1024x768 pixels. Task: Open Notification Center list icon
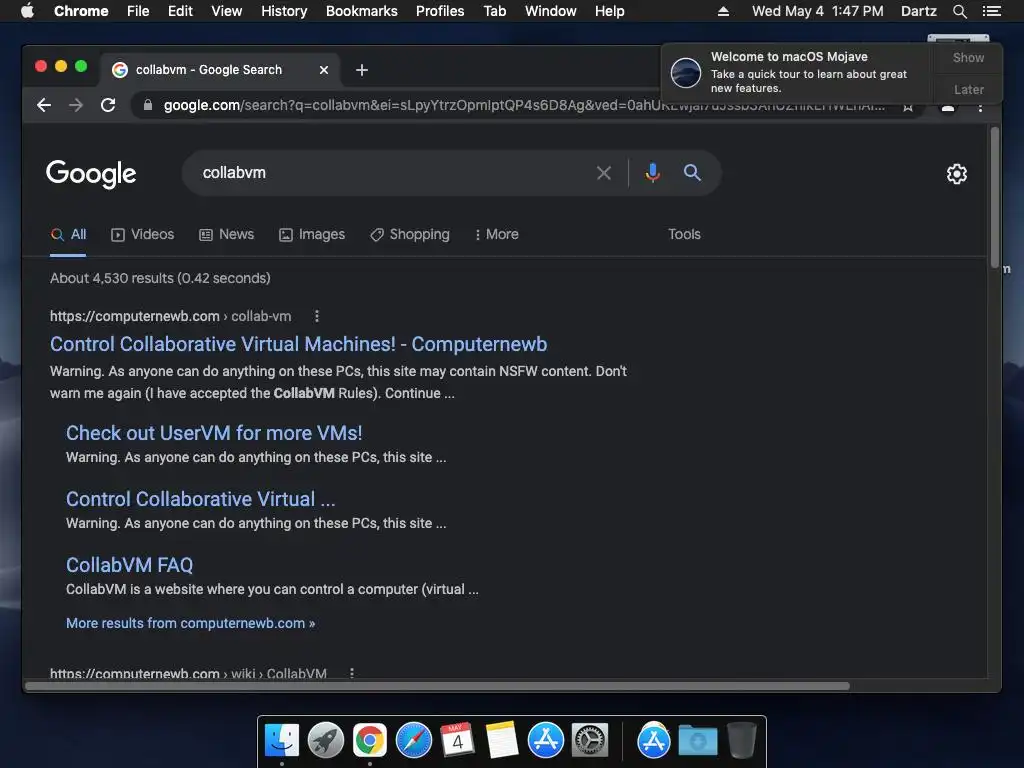point(991,11)
